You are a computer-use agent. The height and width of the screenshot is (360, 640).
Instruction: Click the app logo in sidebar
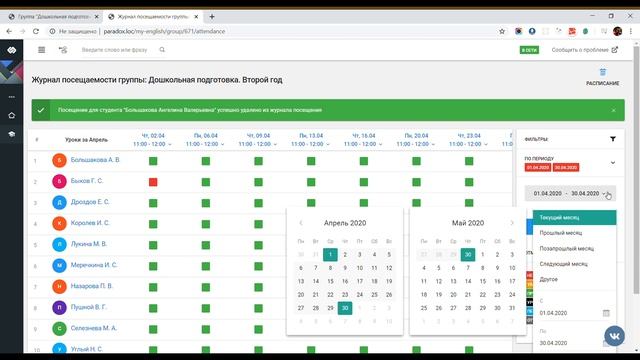pos(11,50)
